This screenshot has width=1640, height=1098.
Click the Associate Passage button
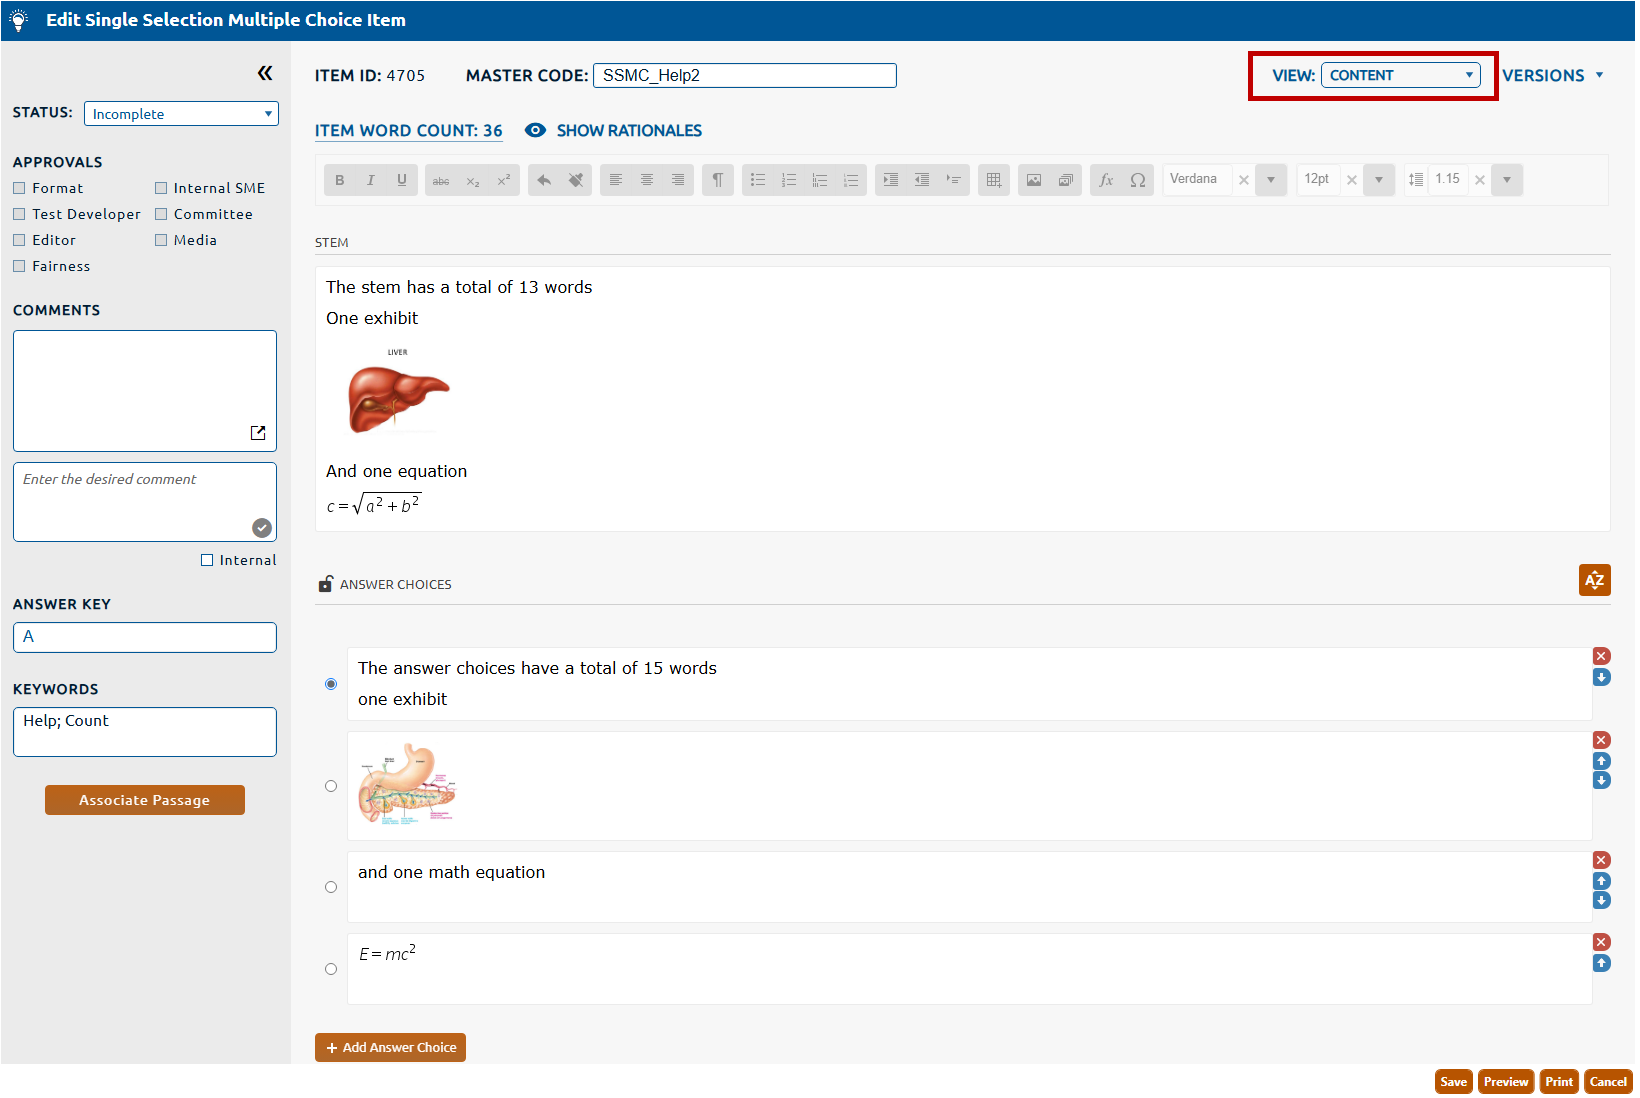click(145, 800)
